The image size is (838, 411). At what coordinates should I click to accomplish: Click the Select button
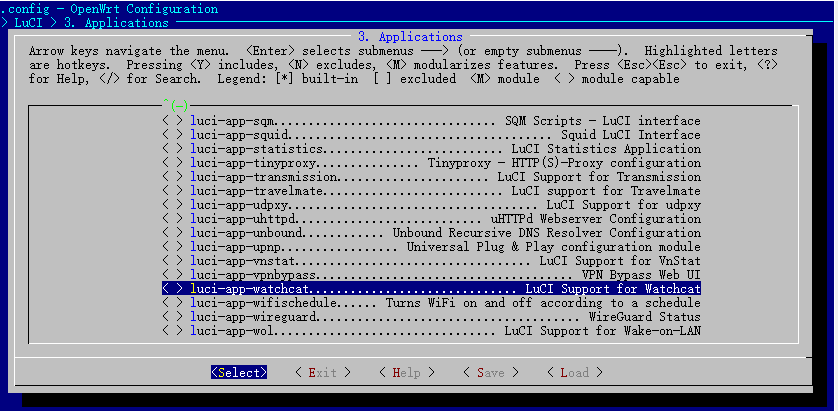coord(239,373)
